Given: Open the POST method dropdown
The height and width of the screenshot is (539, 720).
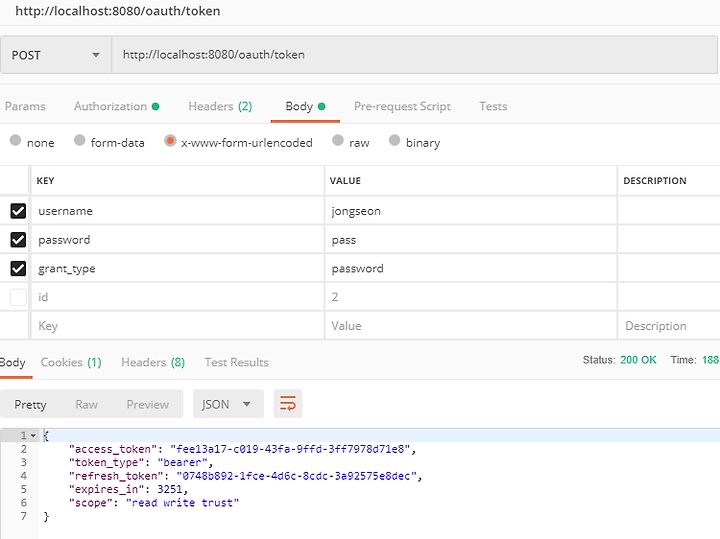Looking at the screenshot, I should (x=56, y=55).
